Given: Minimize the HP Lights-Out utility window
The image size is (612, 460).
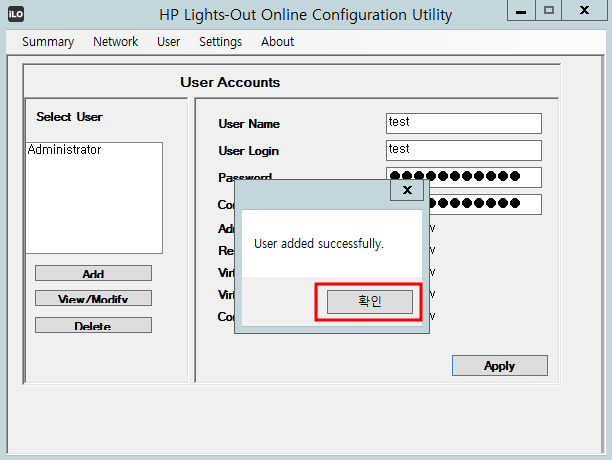Looking at the screenshot, I should pos(521,11).
